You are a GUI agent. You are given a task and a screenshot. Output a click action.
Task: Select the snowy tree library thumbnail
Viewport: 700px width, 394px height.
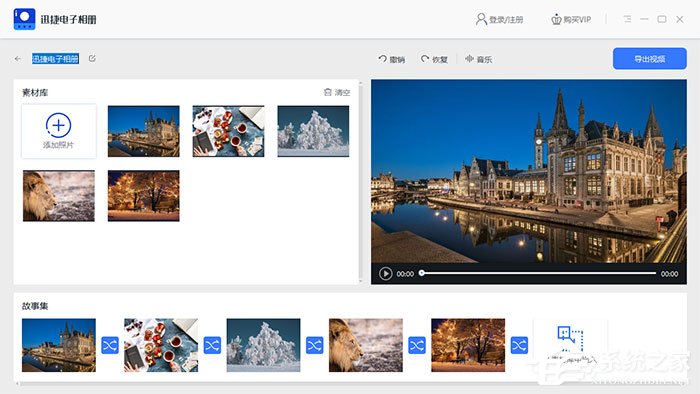click(313, 131)
